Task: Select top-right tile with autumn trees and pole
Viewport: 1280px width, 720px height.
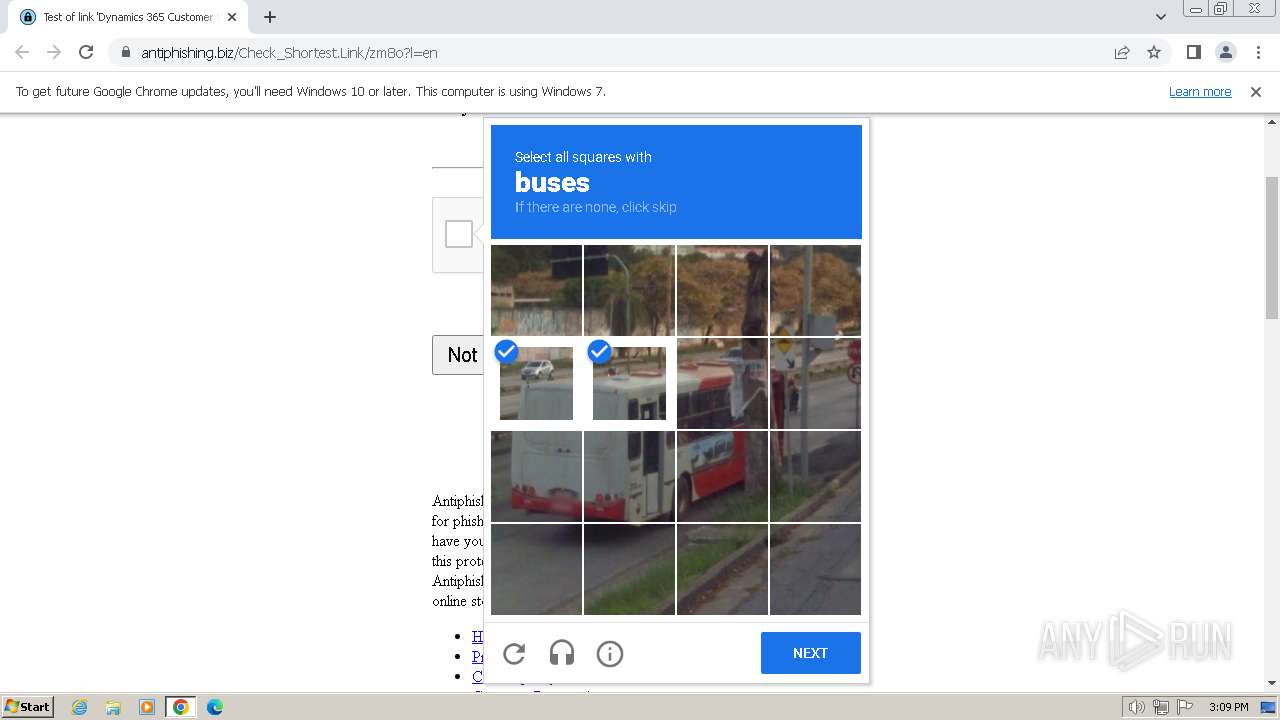Action: (x=815, y=290)
